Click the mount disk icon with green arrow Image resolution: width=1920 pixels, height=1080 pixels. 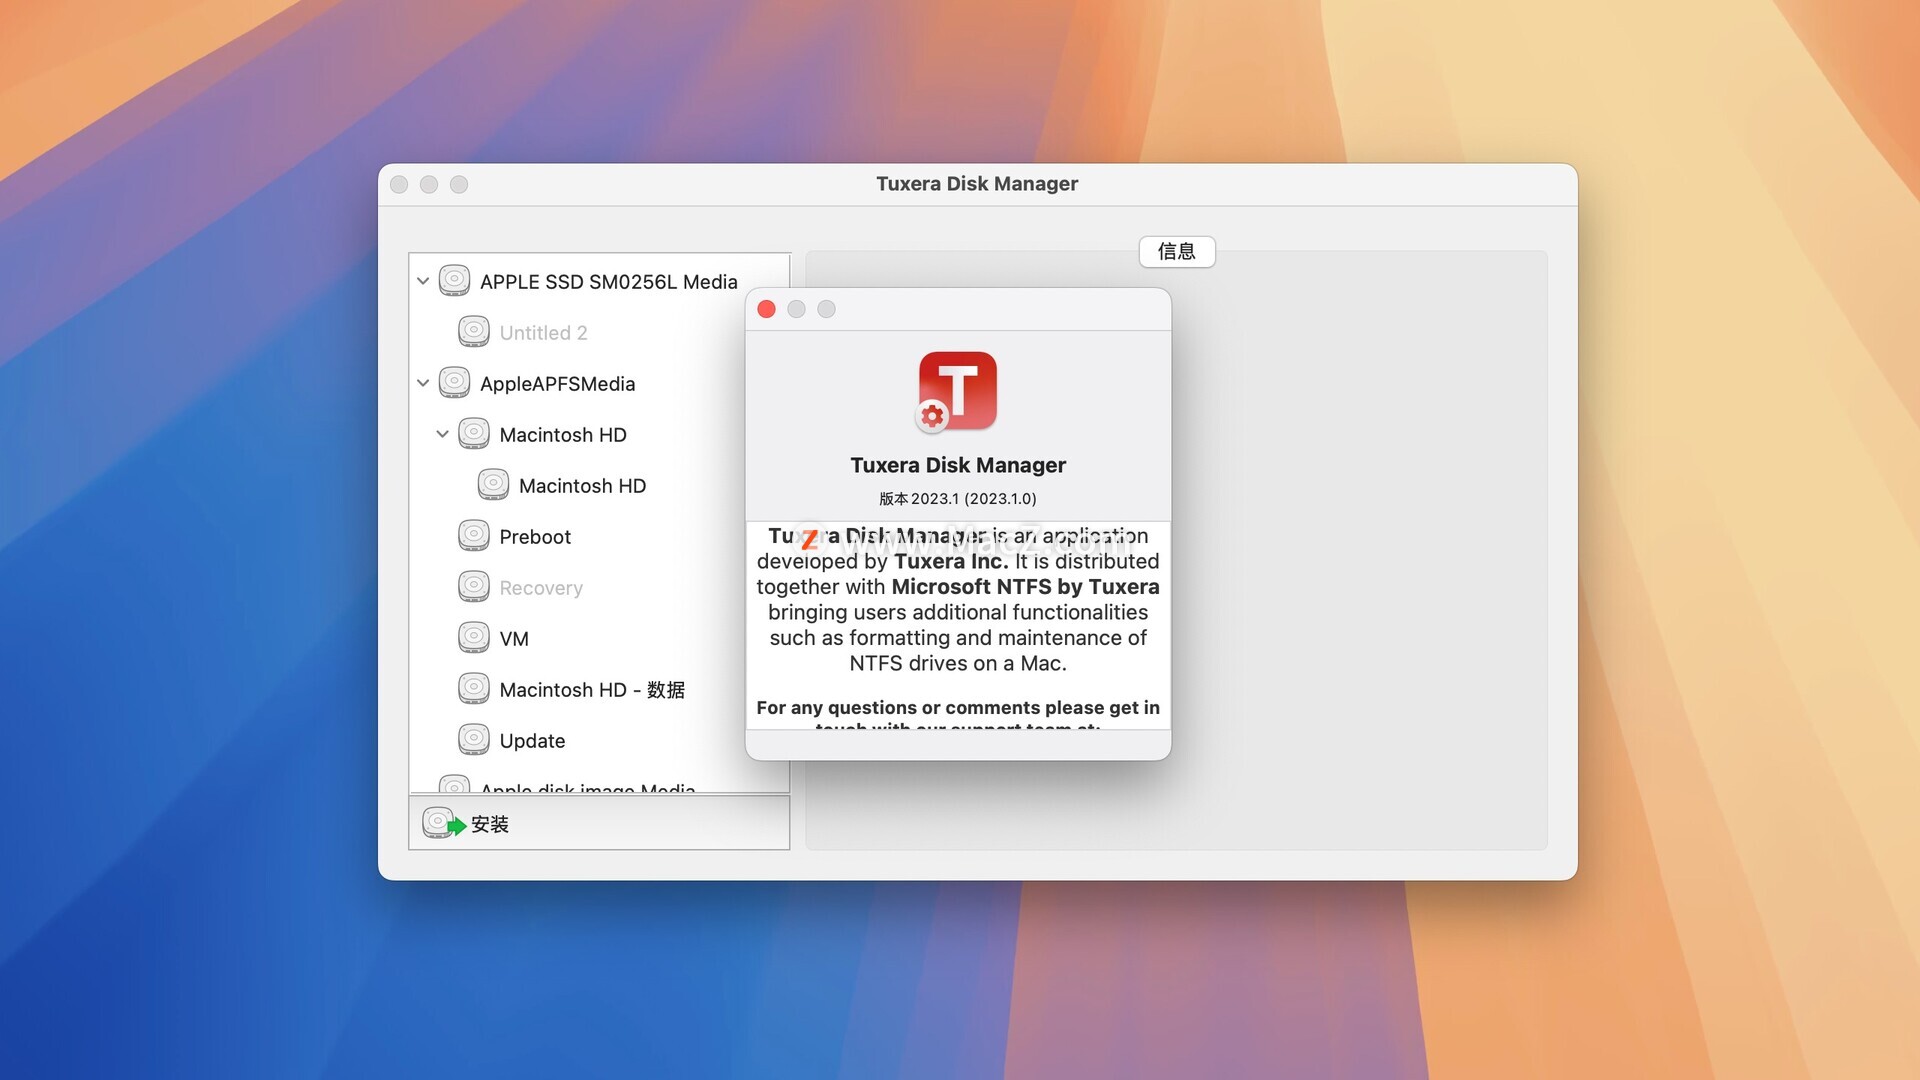point(444,823)
